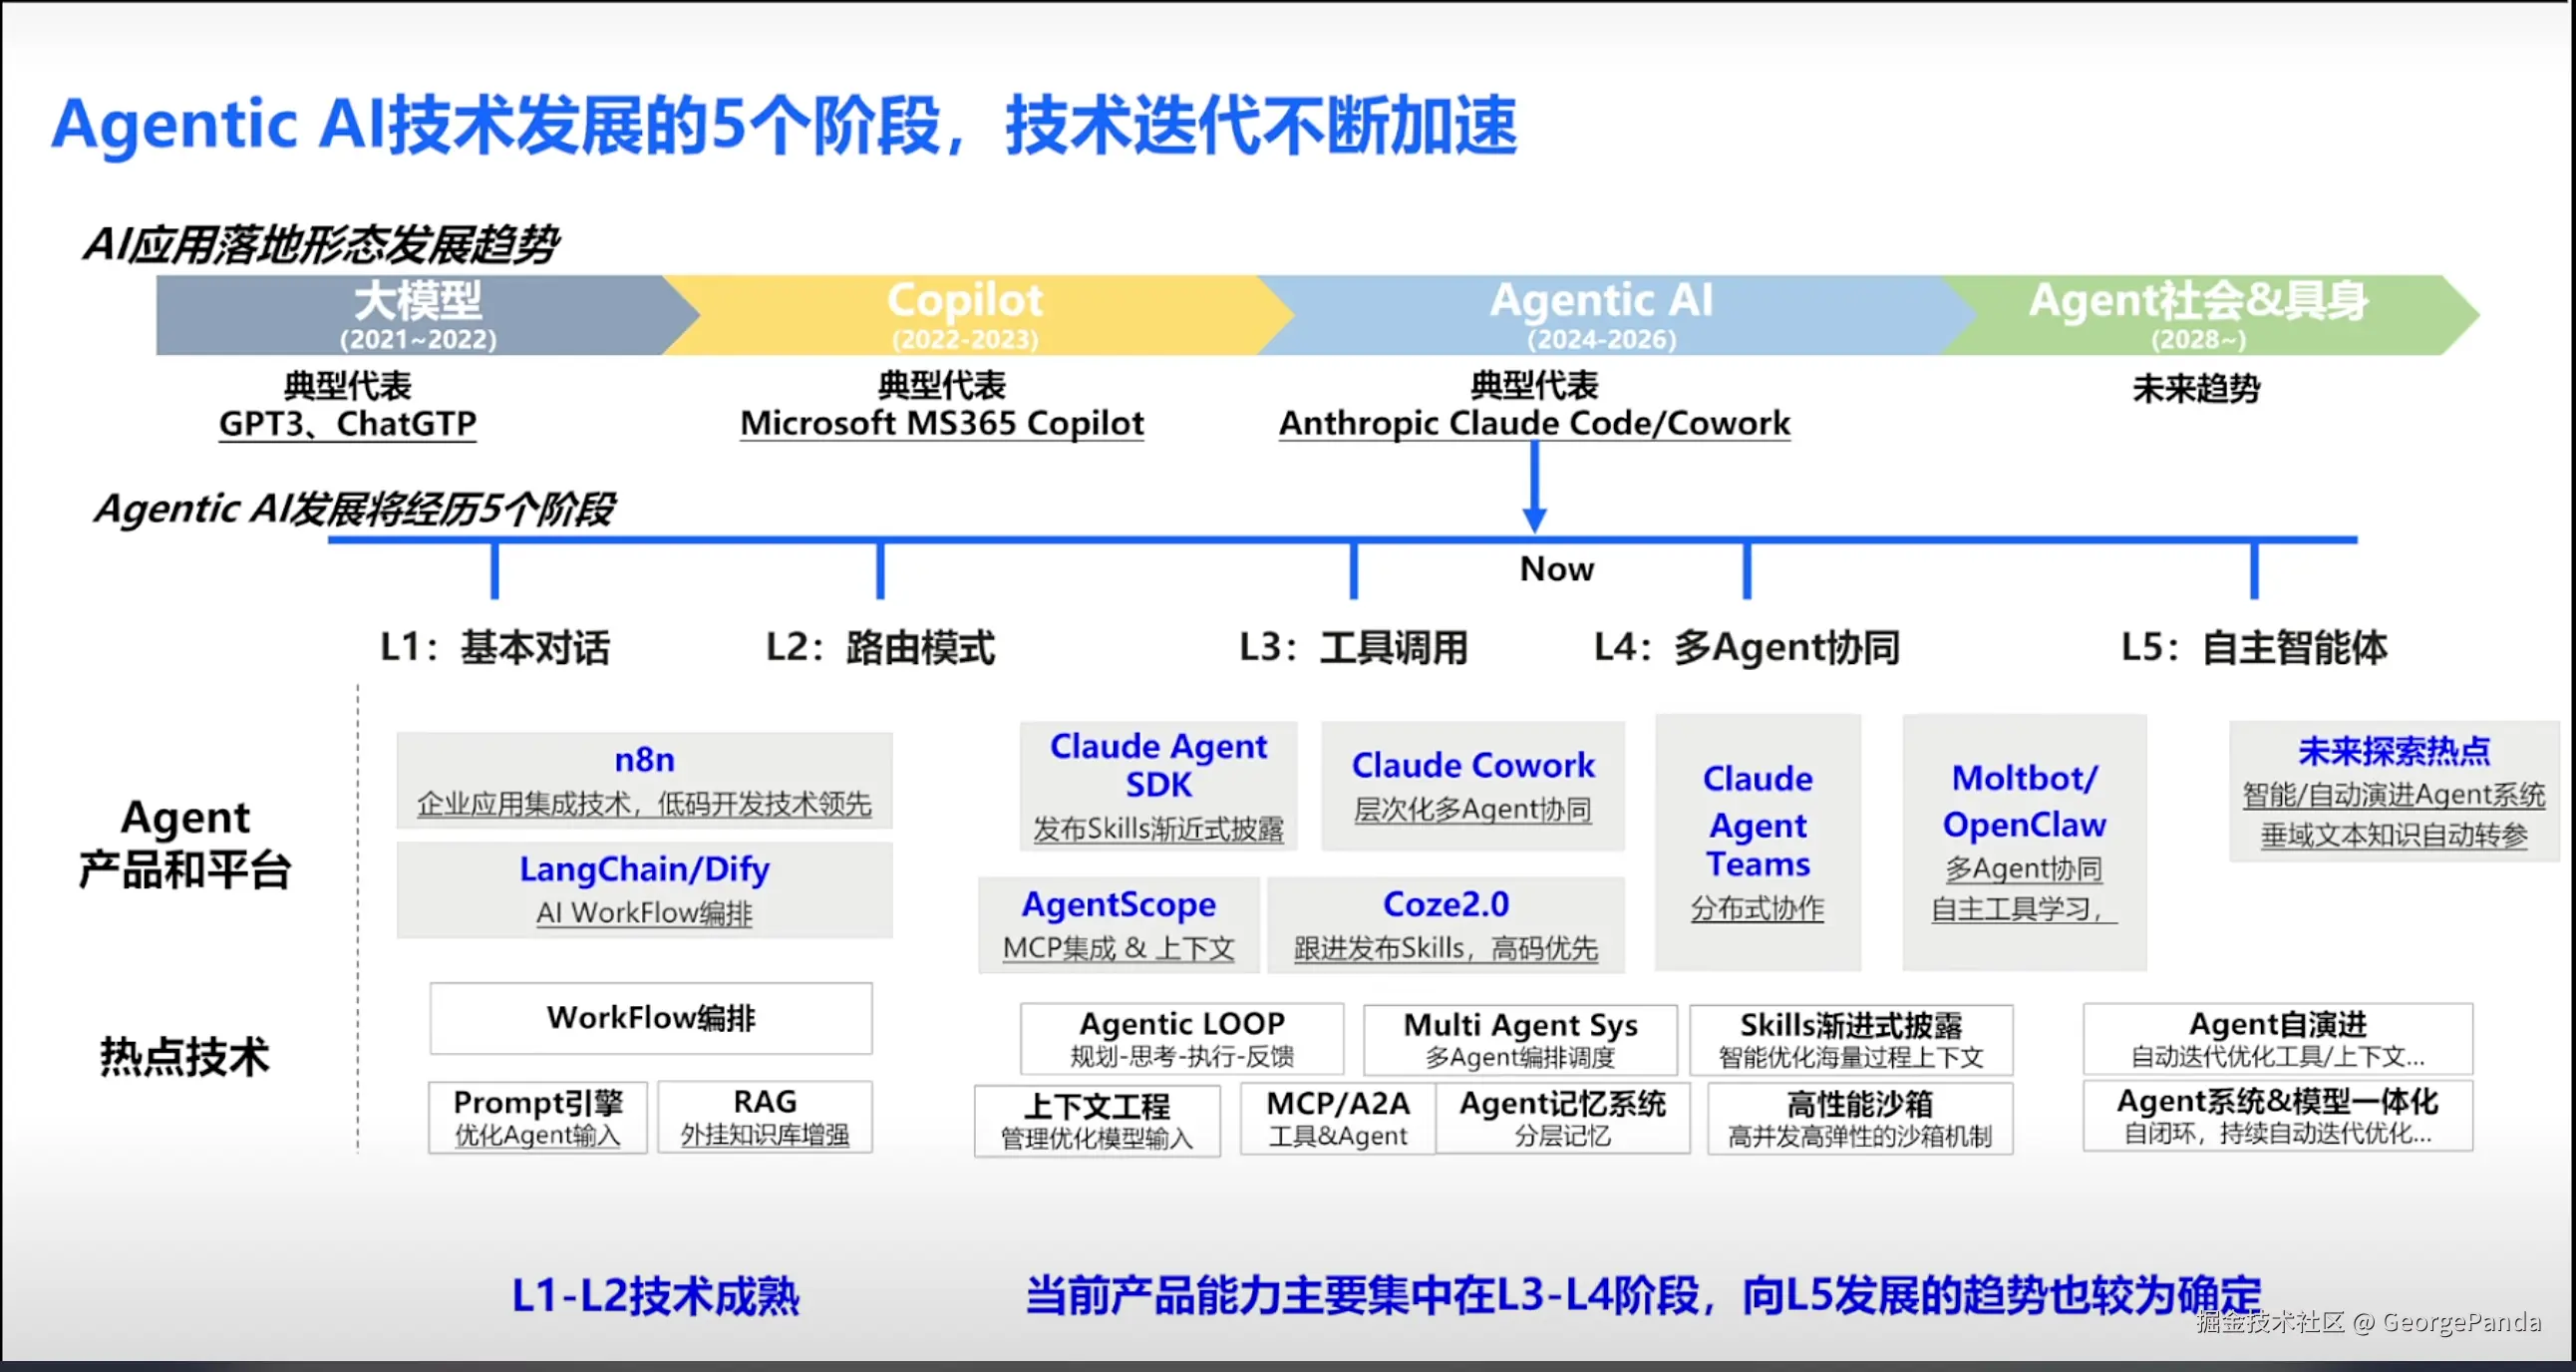Click the 'Agent系统&模型一体化' box

[2278, 1116]
